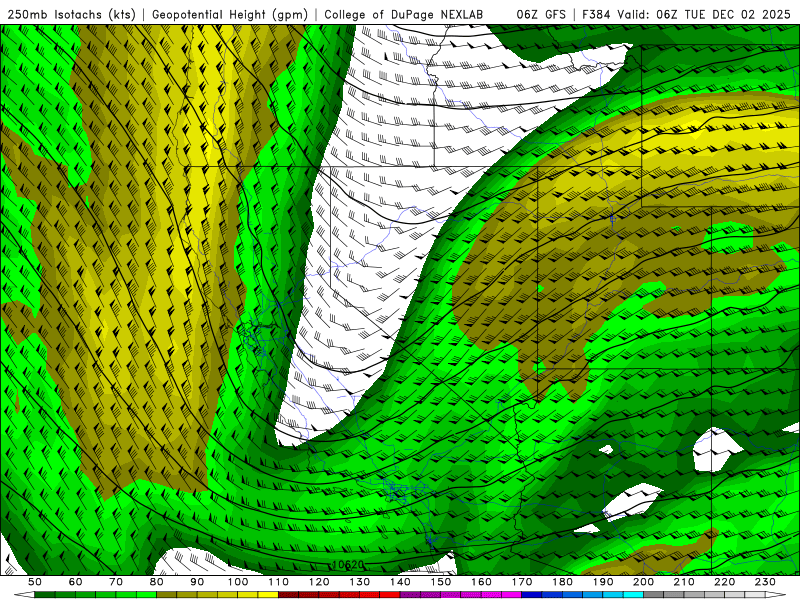Click the '120' colorbar label

click(x=319, y=582)
